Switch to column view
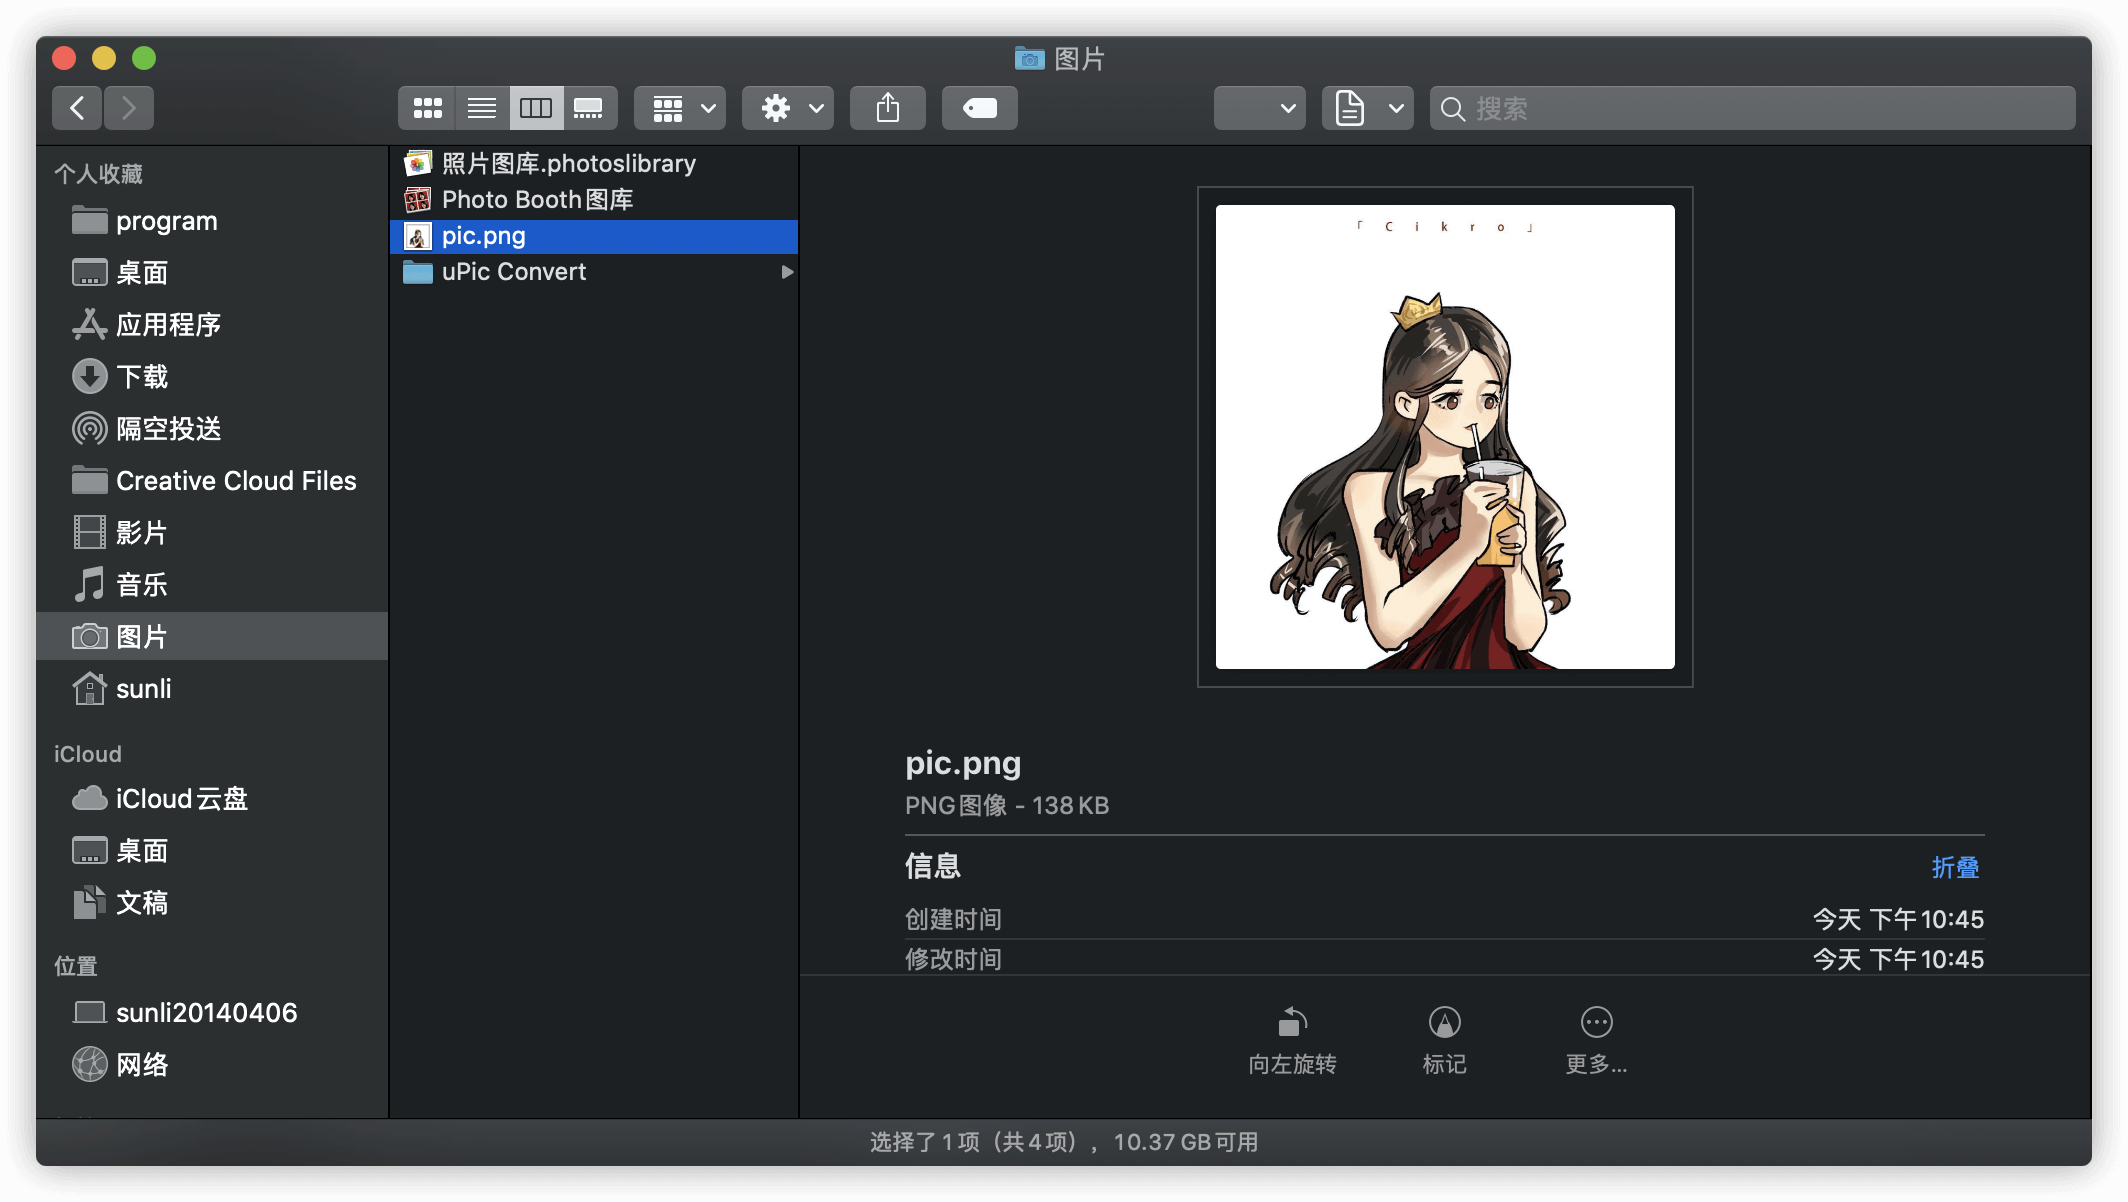This screenshot has height=1202, width=2128. coord(536,108)
